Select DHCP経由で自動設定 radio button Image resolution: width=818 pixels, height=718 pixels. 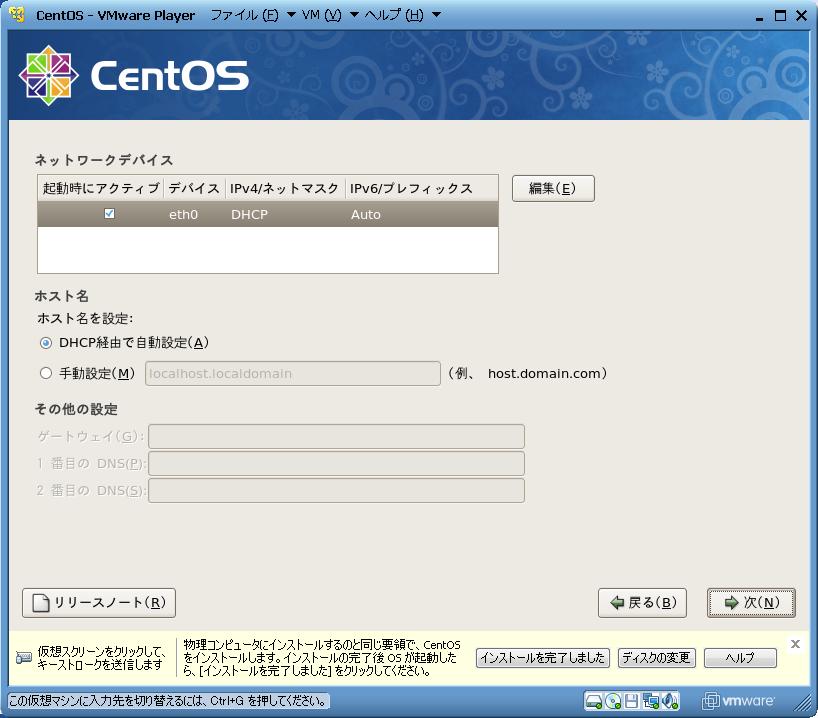coord(46,343)
